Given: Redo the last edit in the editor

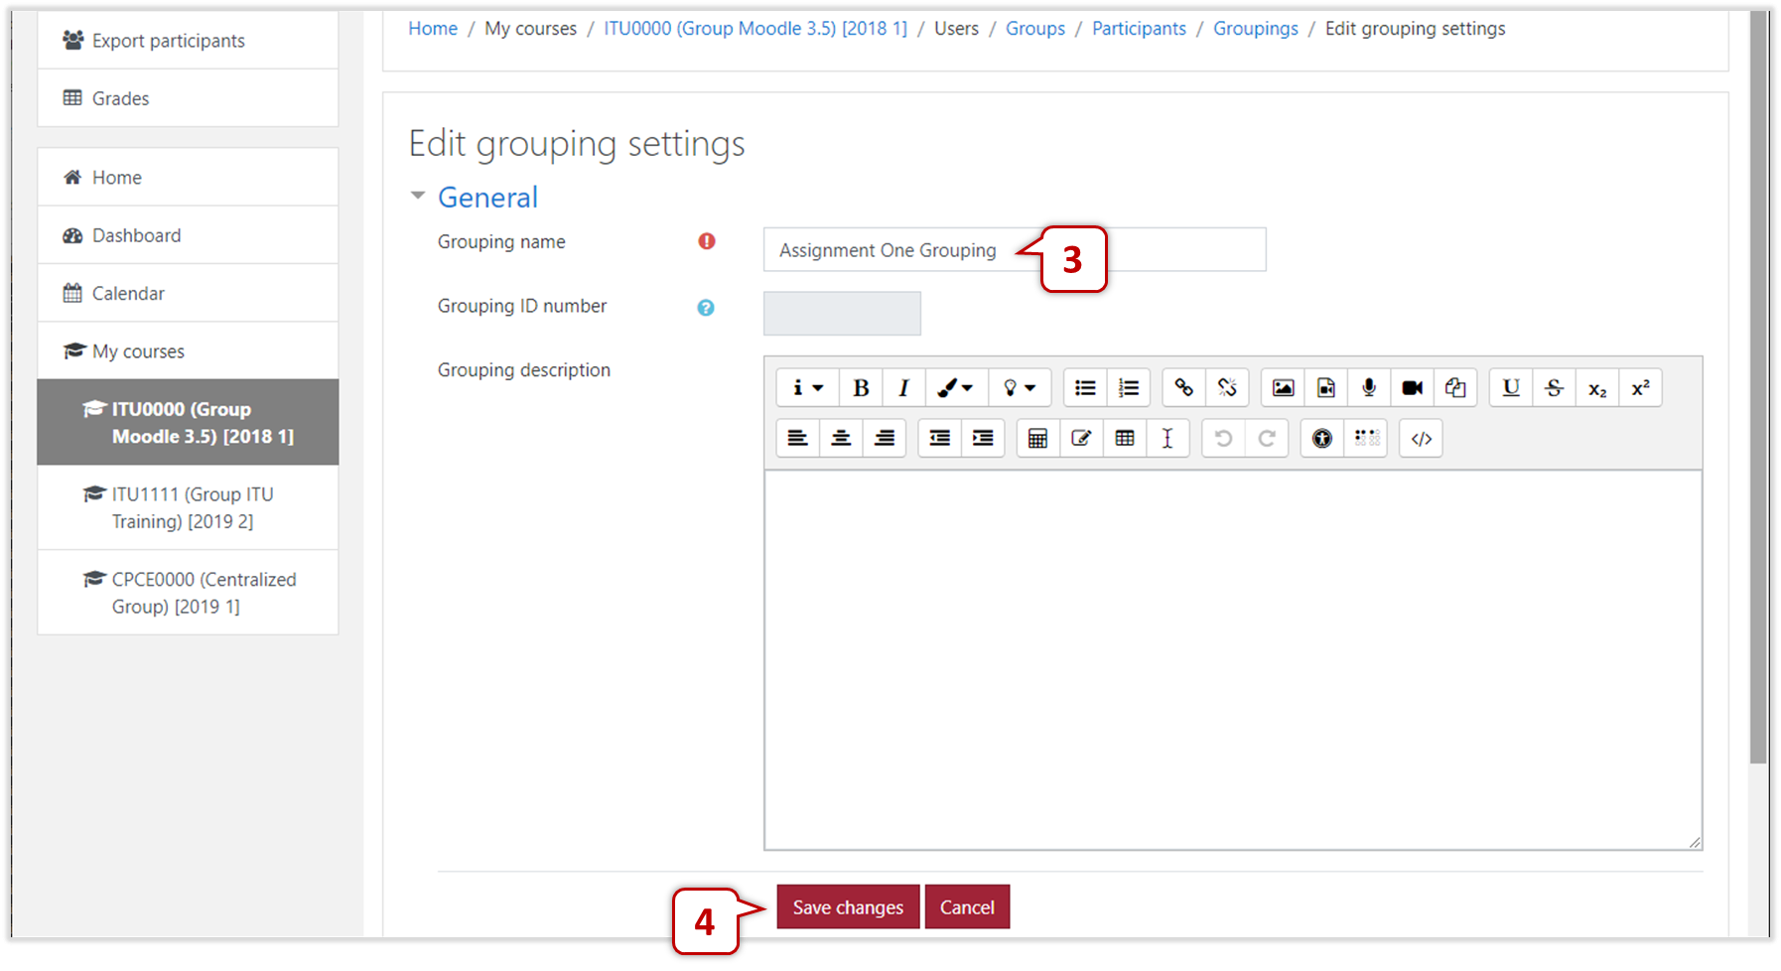Looking at the screenshot, I should (1266, 438).
